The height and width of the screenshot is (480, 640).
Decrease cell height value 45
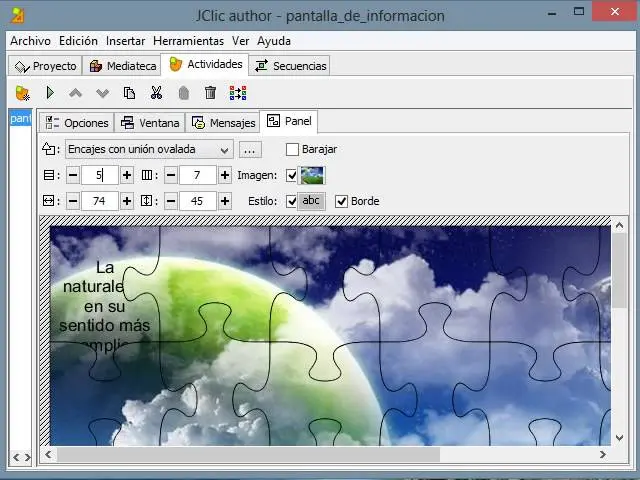click(x=171, y=201)
